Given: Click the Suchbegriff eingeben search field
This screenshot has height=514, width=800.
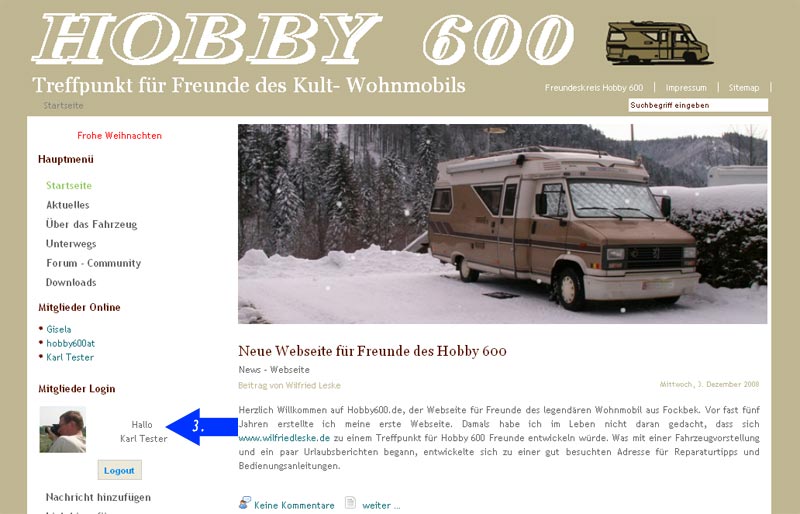Looking at the screenshot, I should 698,105.
